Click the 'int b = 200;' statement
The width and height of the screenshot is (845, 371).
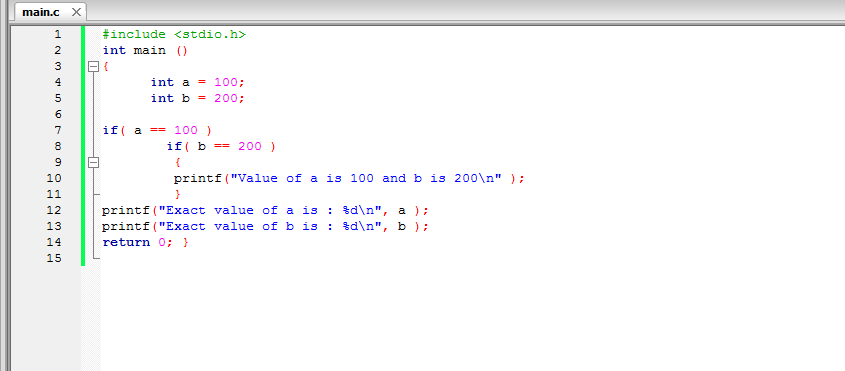[x=198, y=99]
